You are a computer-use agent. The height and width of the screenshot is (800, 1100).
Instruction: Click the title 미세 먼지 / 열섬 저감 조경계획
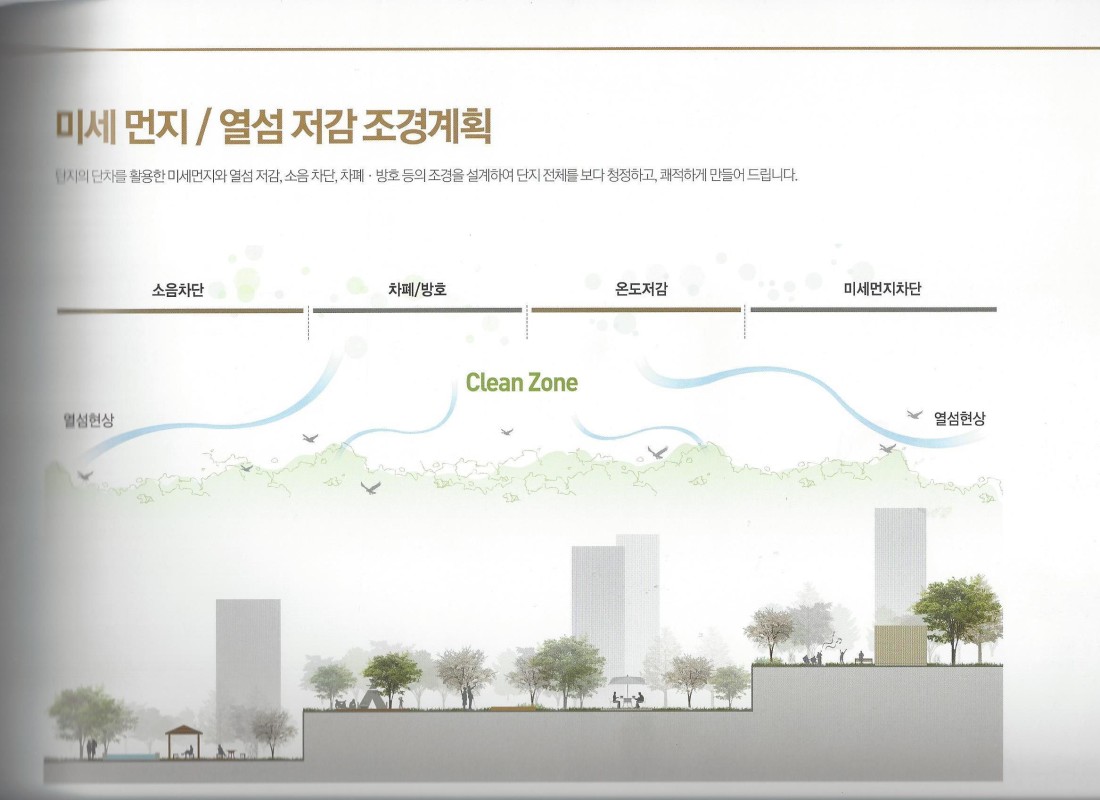tap(274, 127)
